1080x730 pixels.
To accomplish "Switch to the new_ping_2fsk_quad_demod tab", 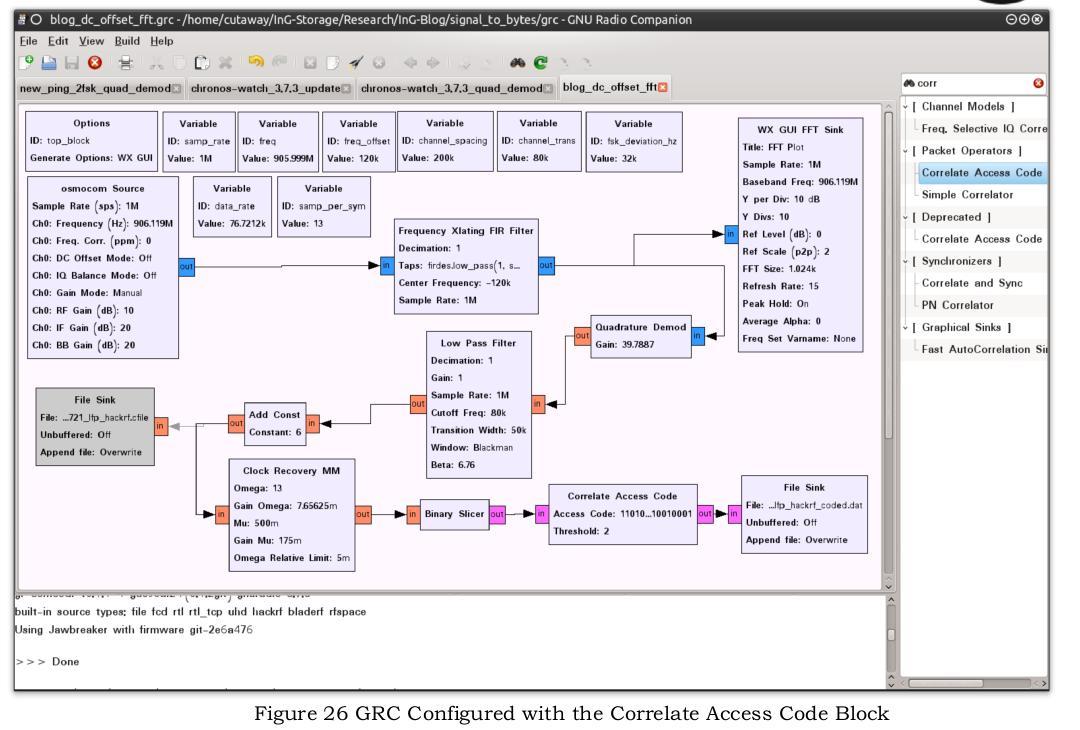I will tap(95, 88).
